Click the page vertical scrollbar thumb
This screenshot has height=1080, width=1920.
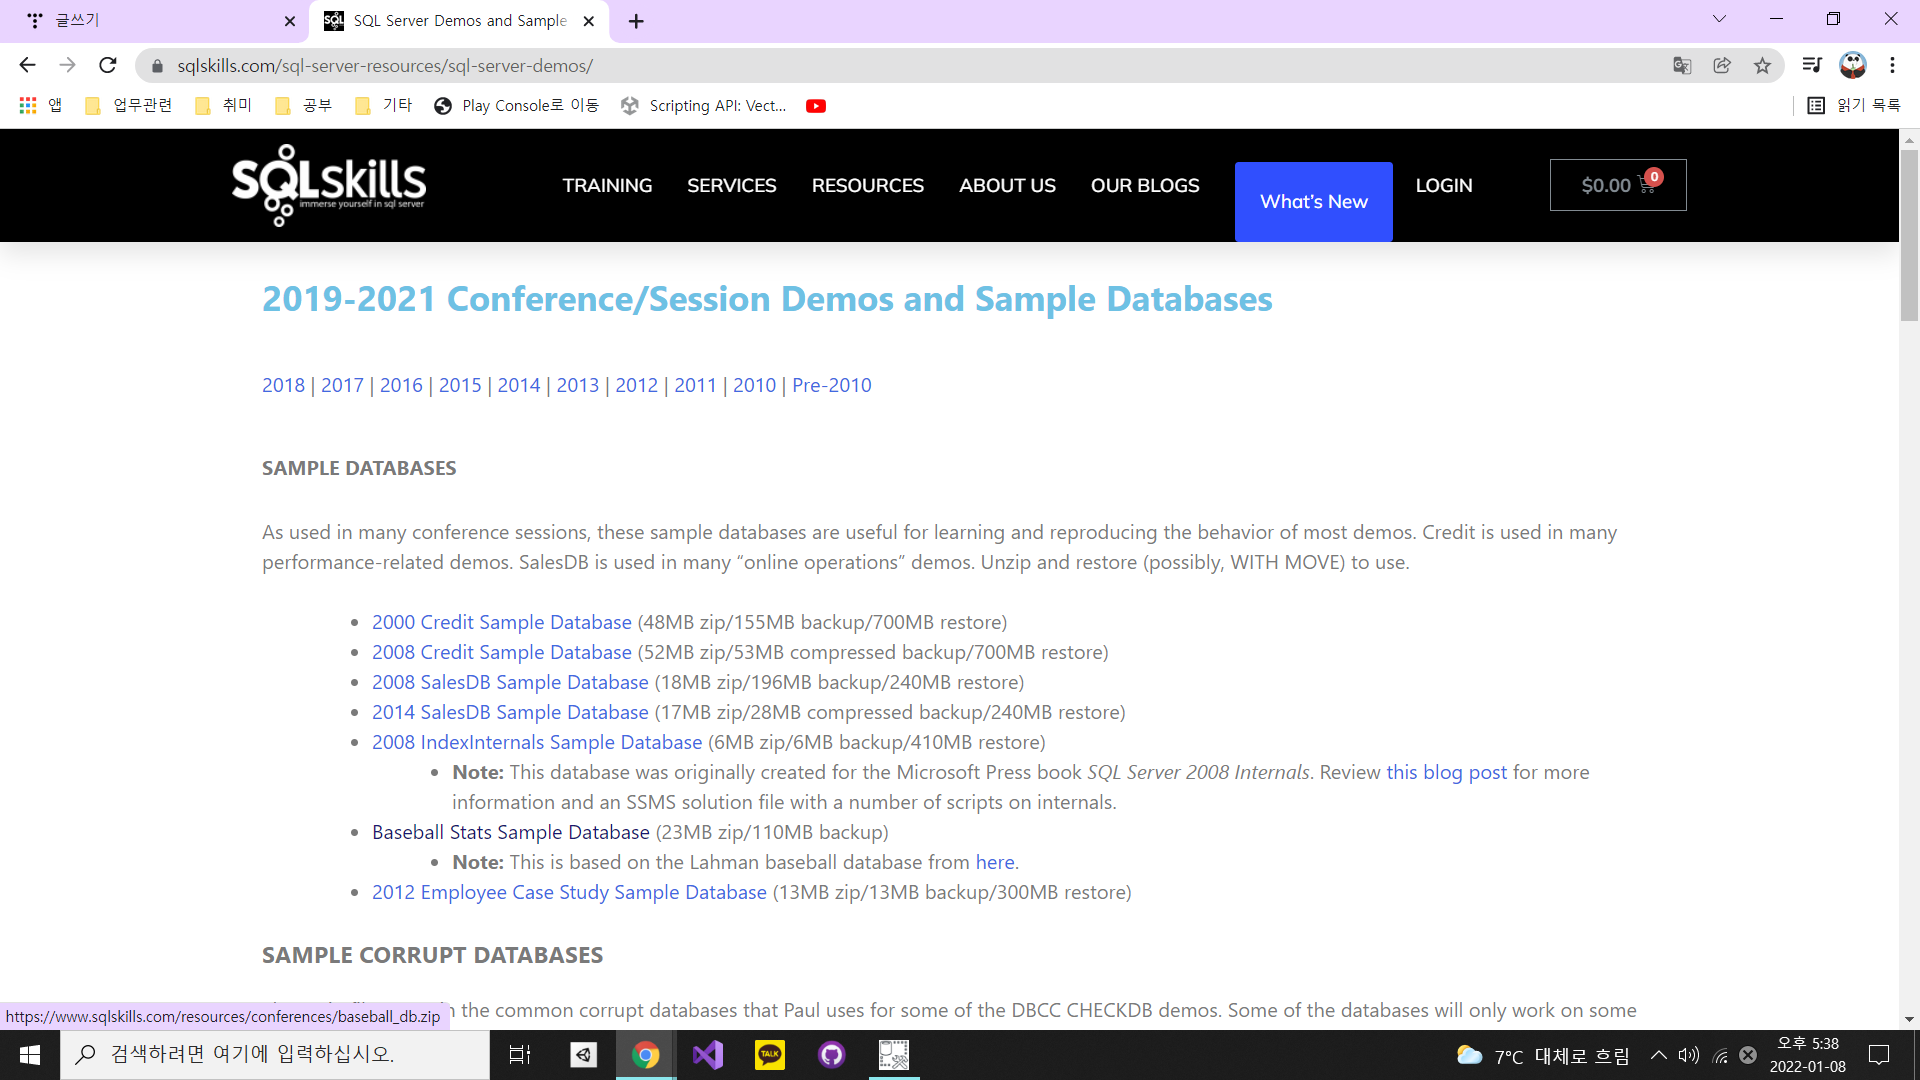coord(1909,235)
